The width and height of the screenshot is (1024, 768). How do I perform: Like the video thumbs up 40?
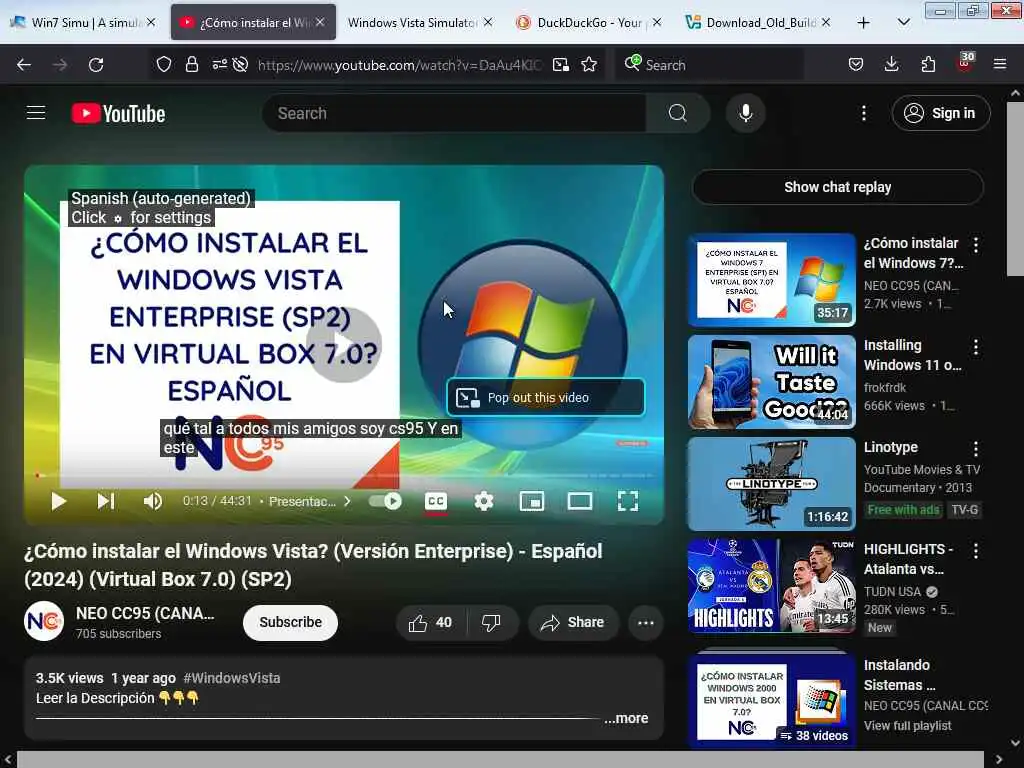point(430,622)
